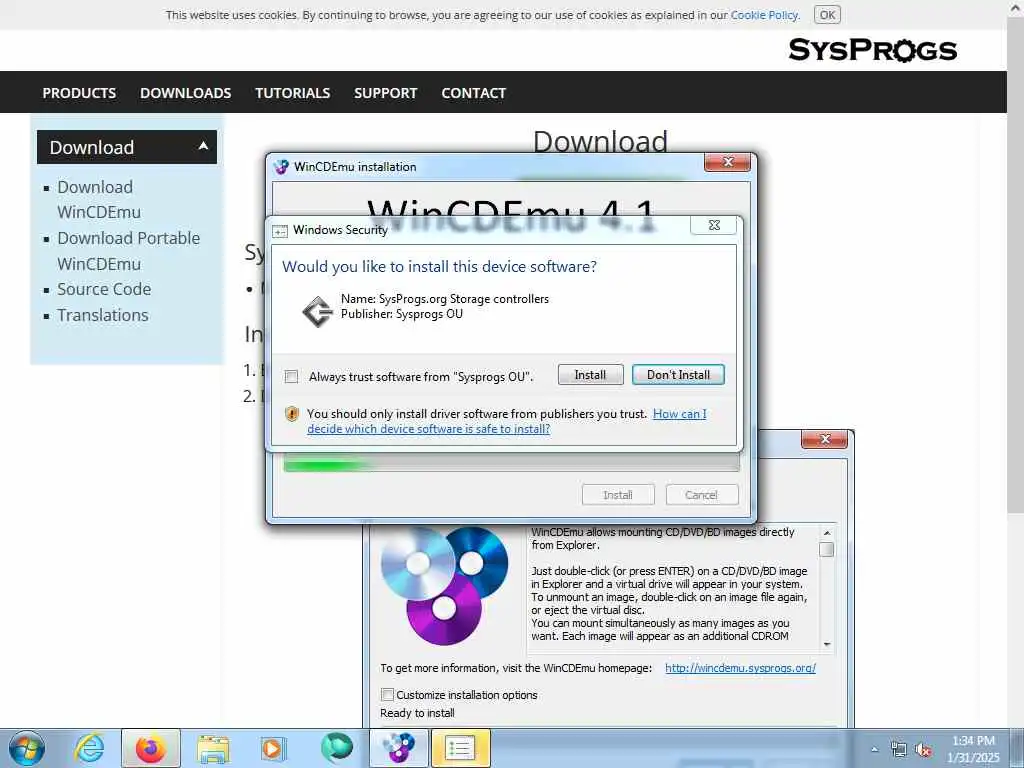The height and width of the screenshot is (768, 1024).
Task: Open the SUPPORT menu
Action: click(385, 93)
